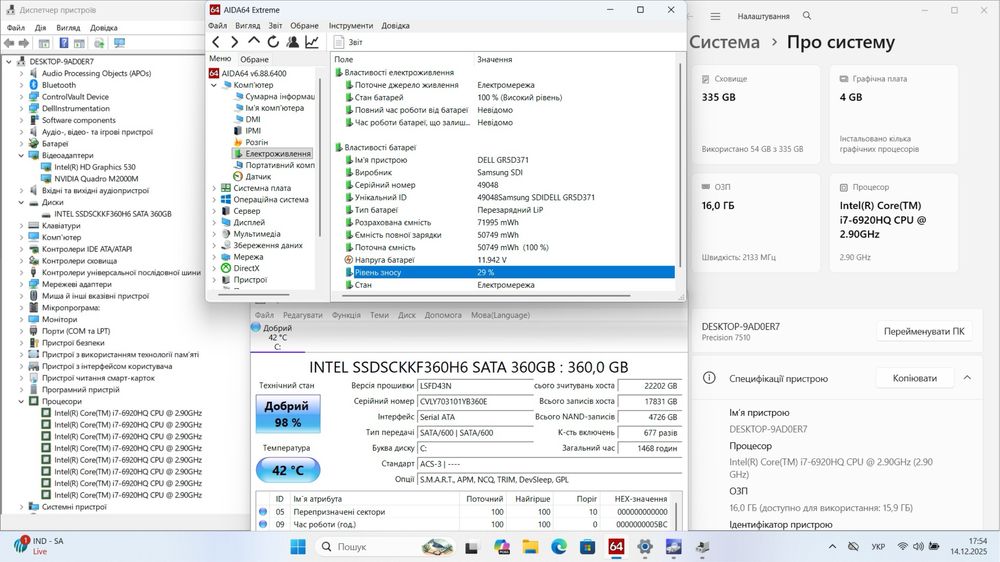Switch to Обране tab in AIDA64

coord(254,59)
